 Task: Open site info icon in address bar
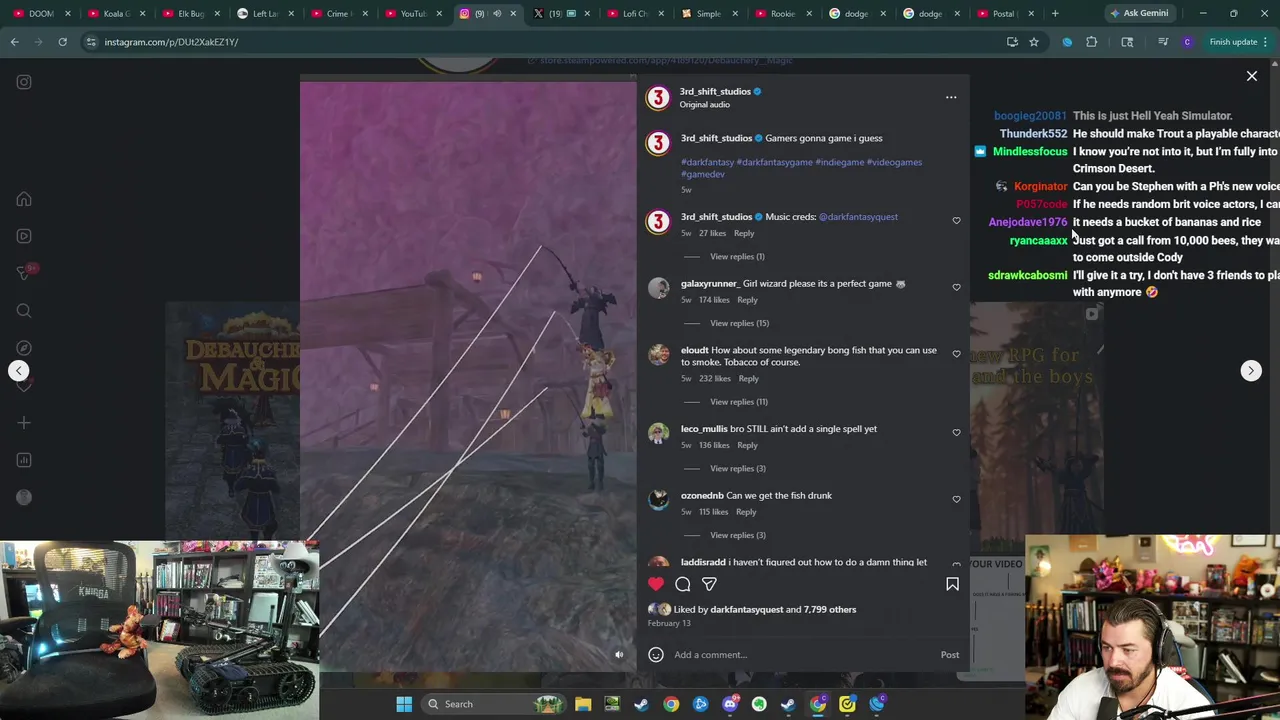click(91, 42)
